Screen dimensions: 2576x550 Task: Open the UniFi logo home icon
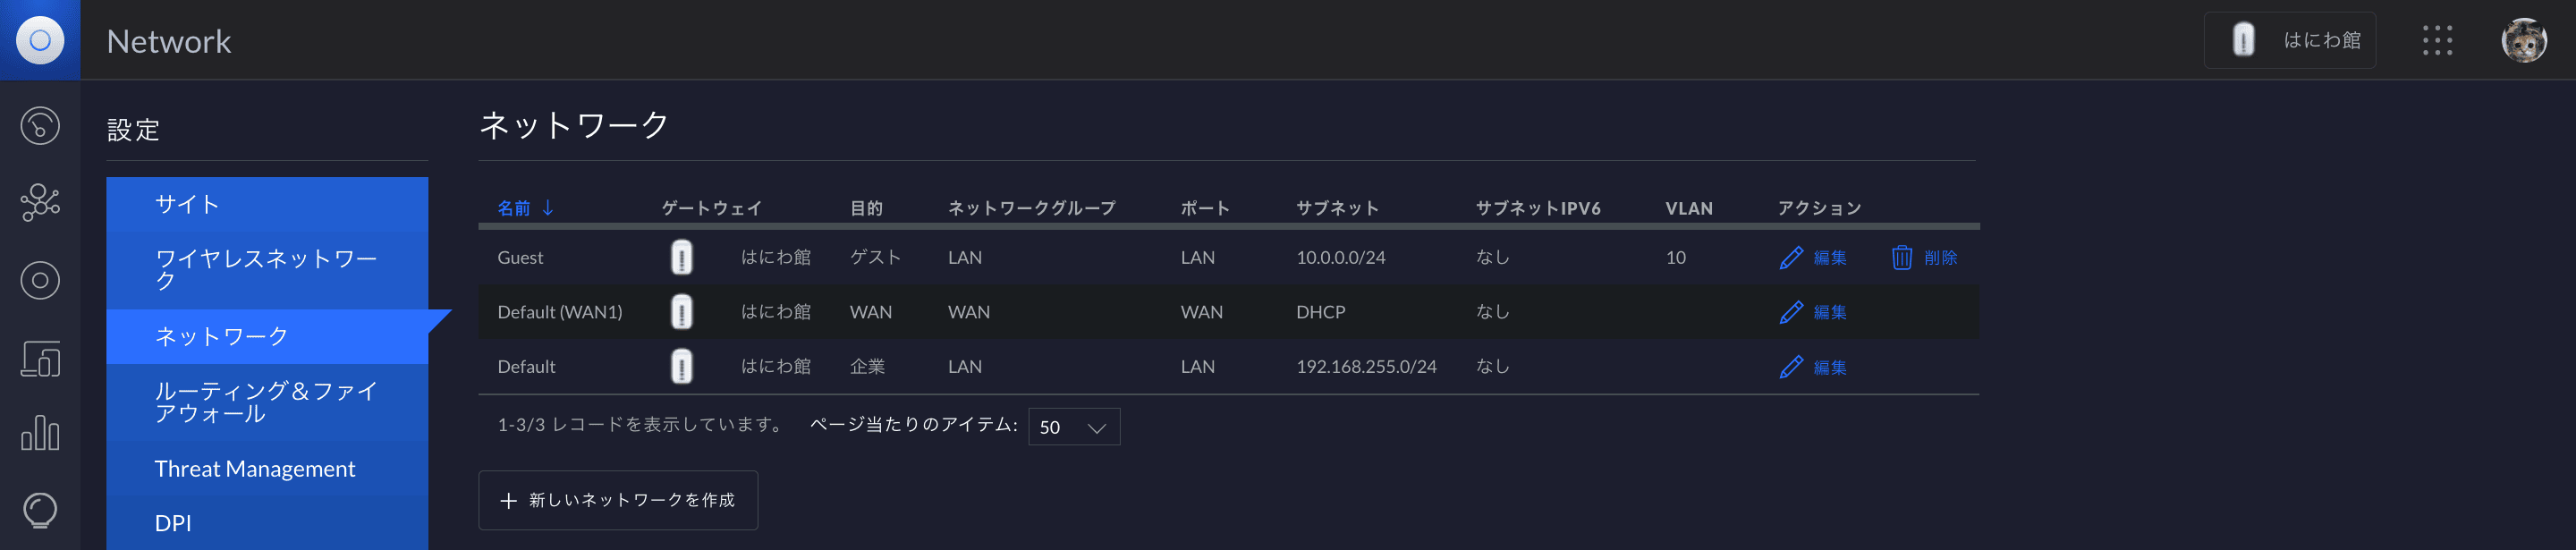40,40
